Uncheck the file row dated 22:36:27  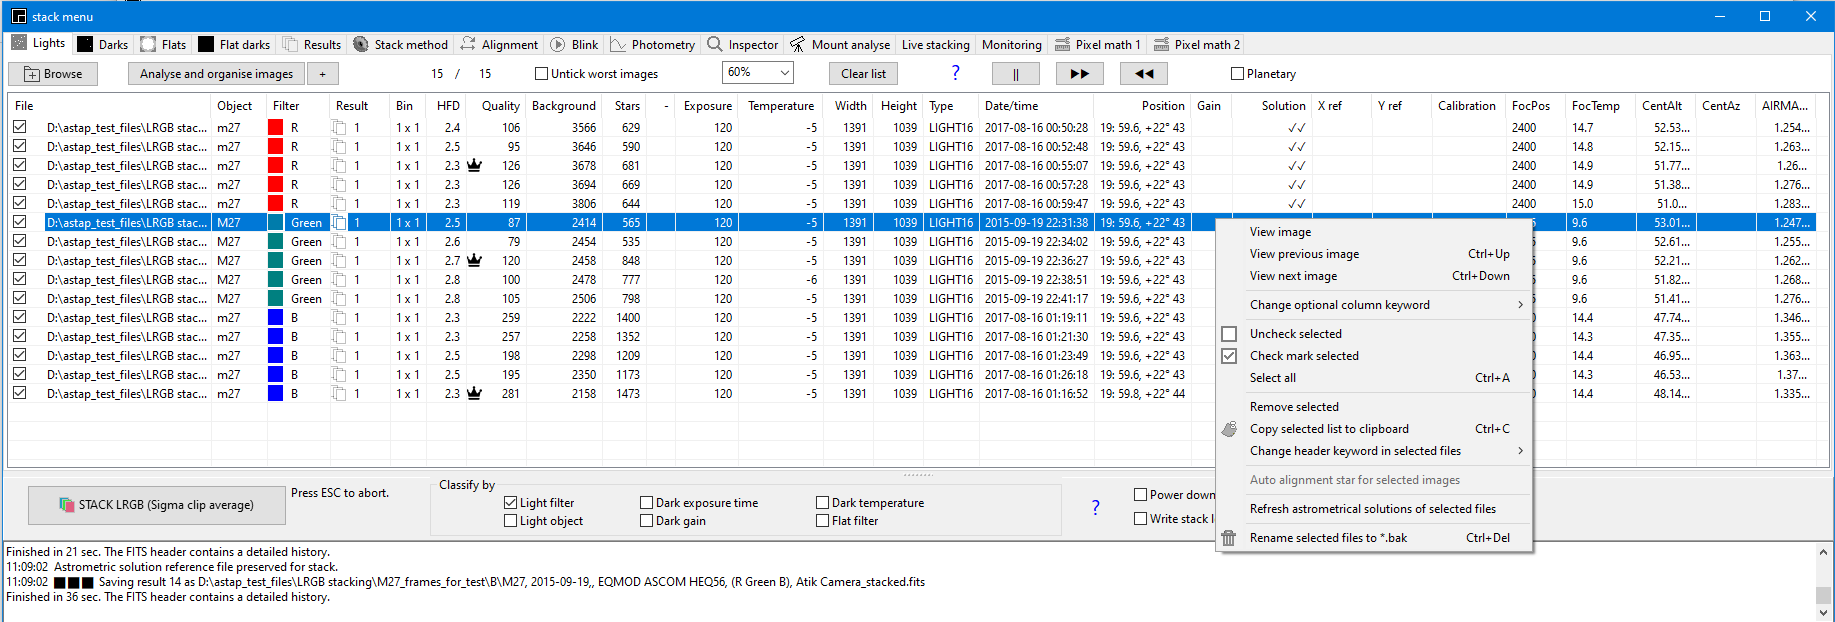[19, 260]
